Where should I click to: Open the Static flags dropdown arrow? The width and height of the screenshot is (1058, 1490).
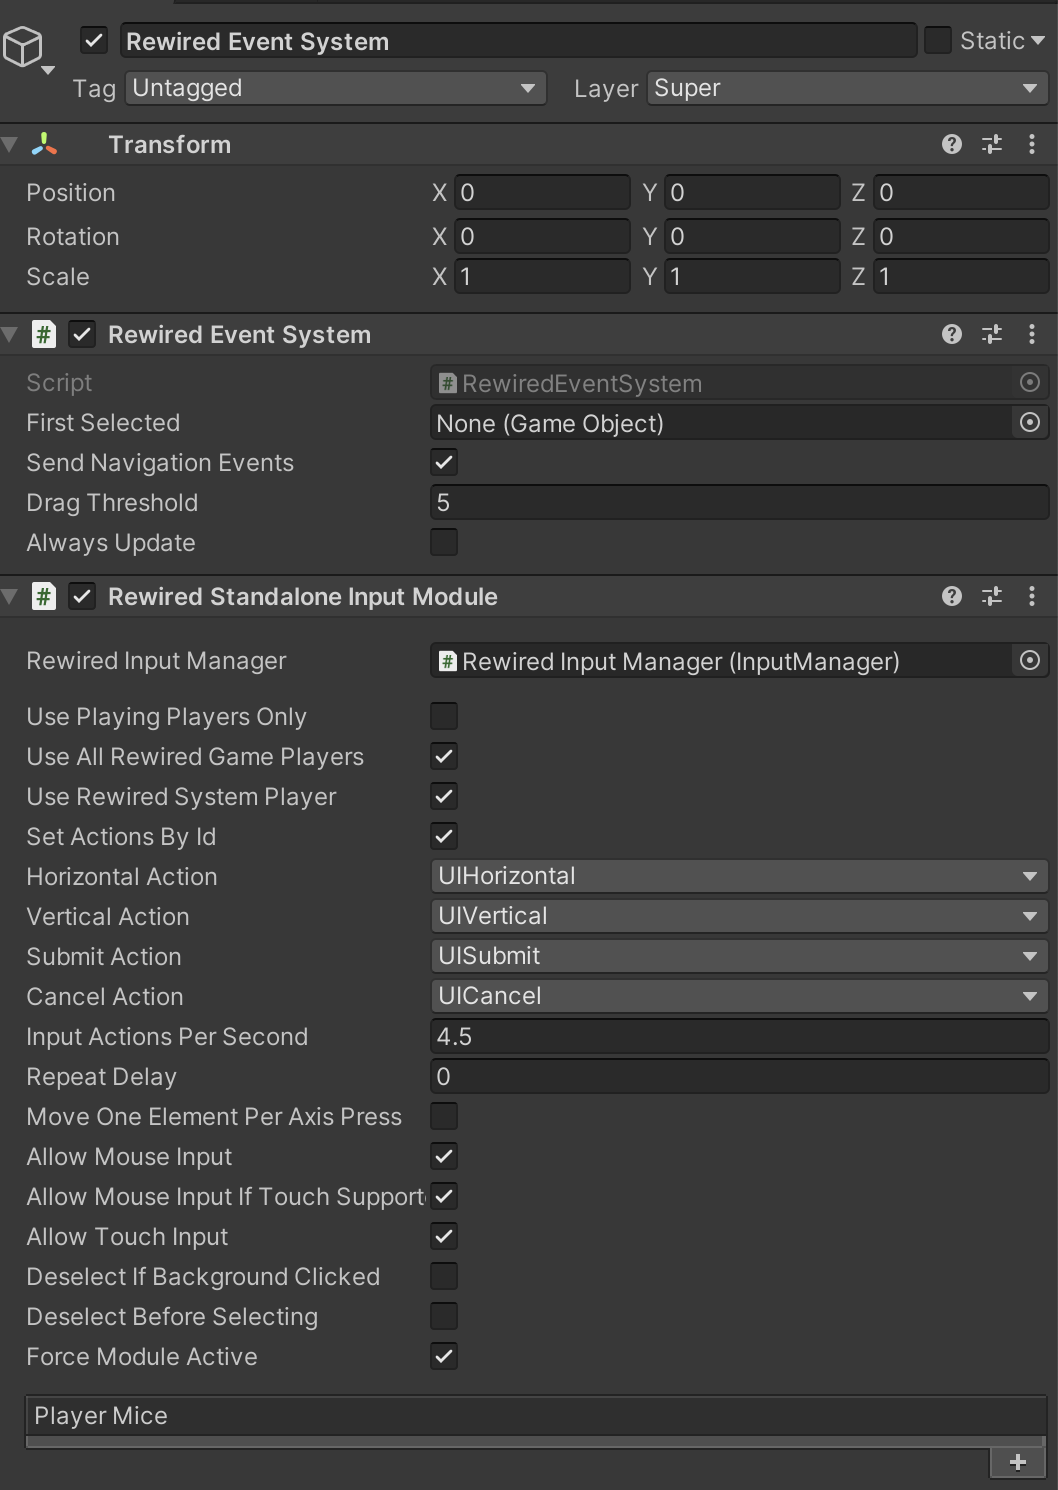[x=1038, y=41]
